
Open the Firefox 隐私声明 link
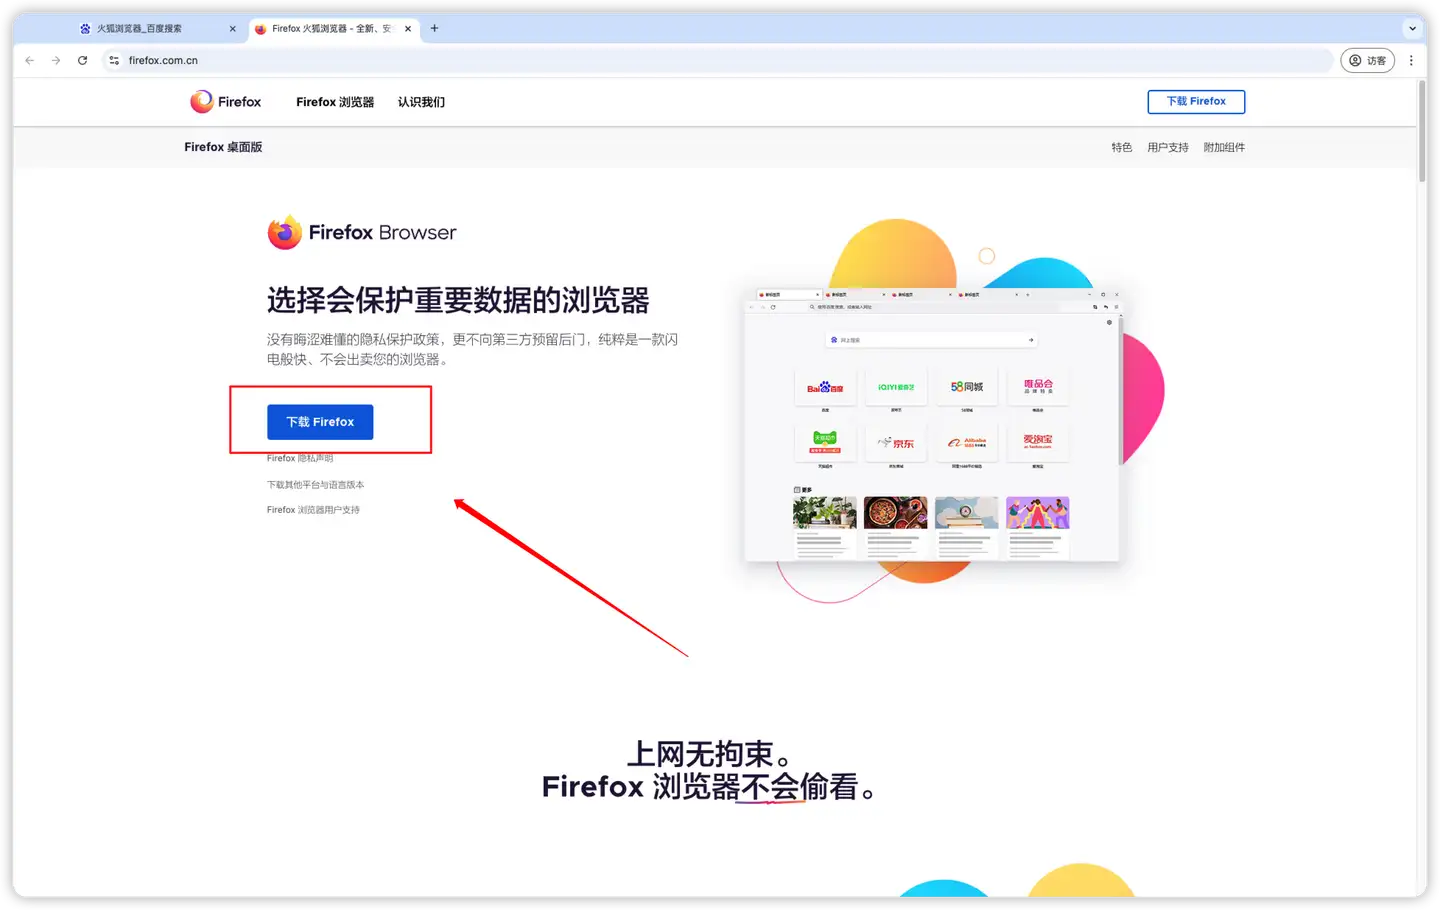(x=300, y=458)
